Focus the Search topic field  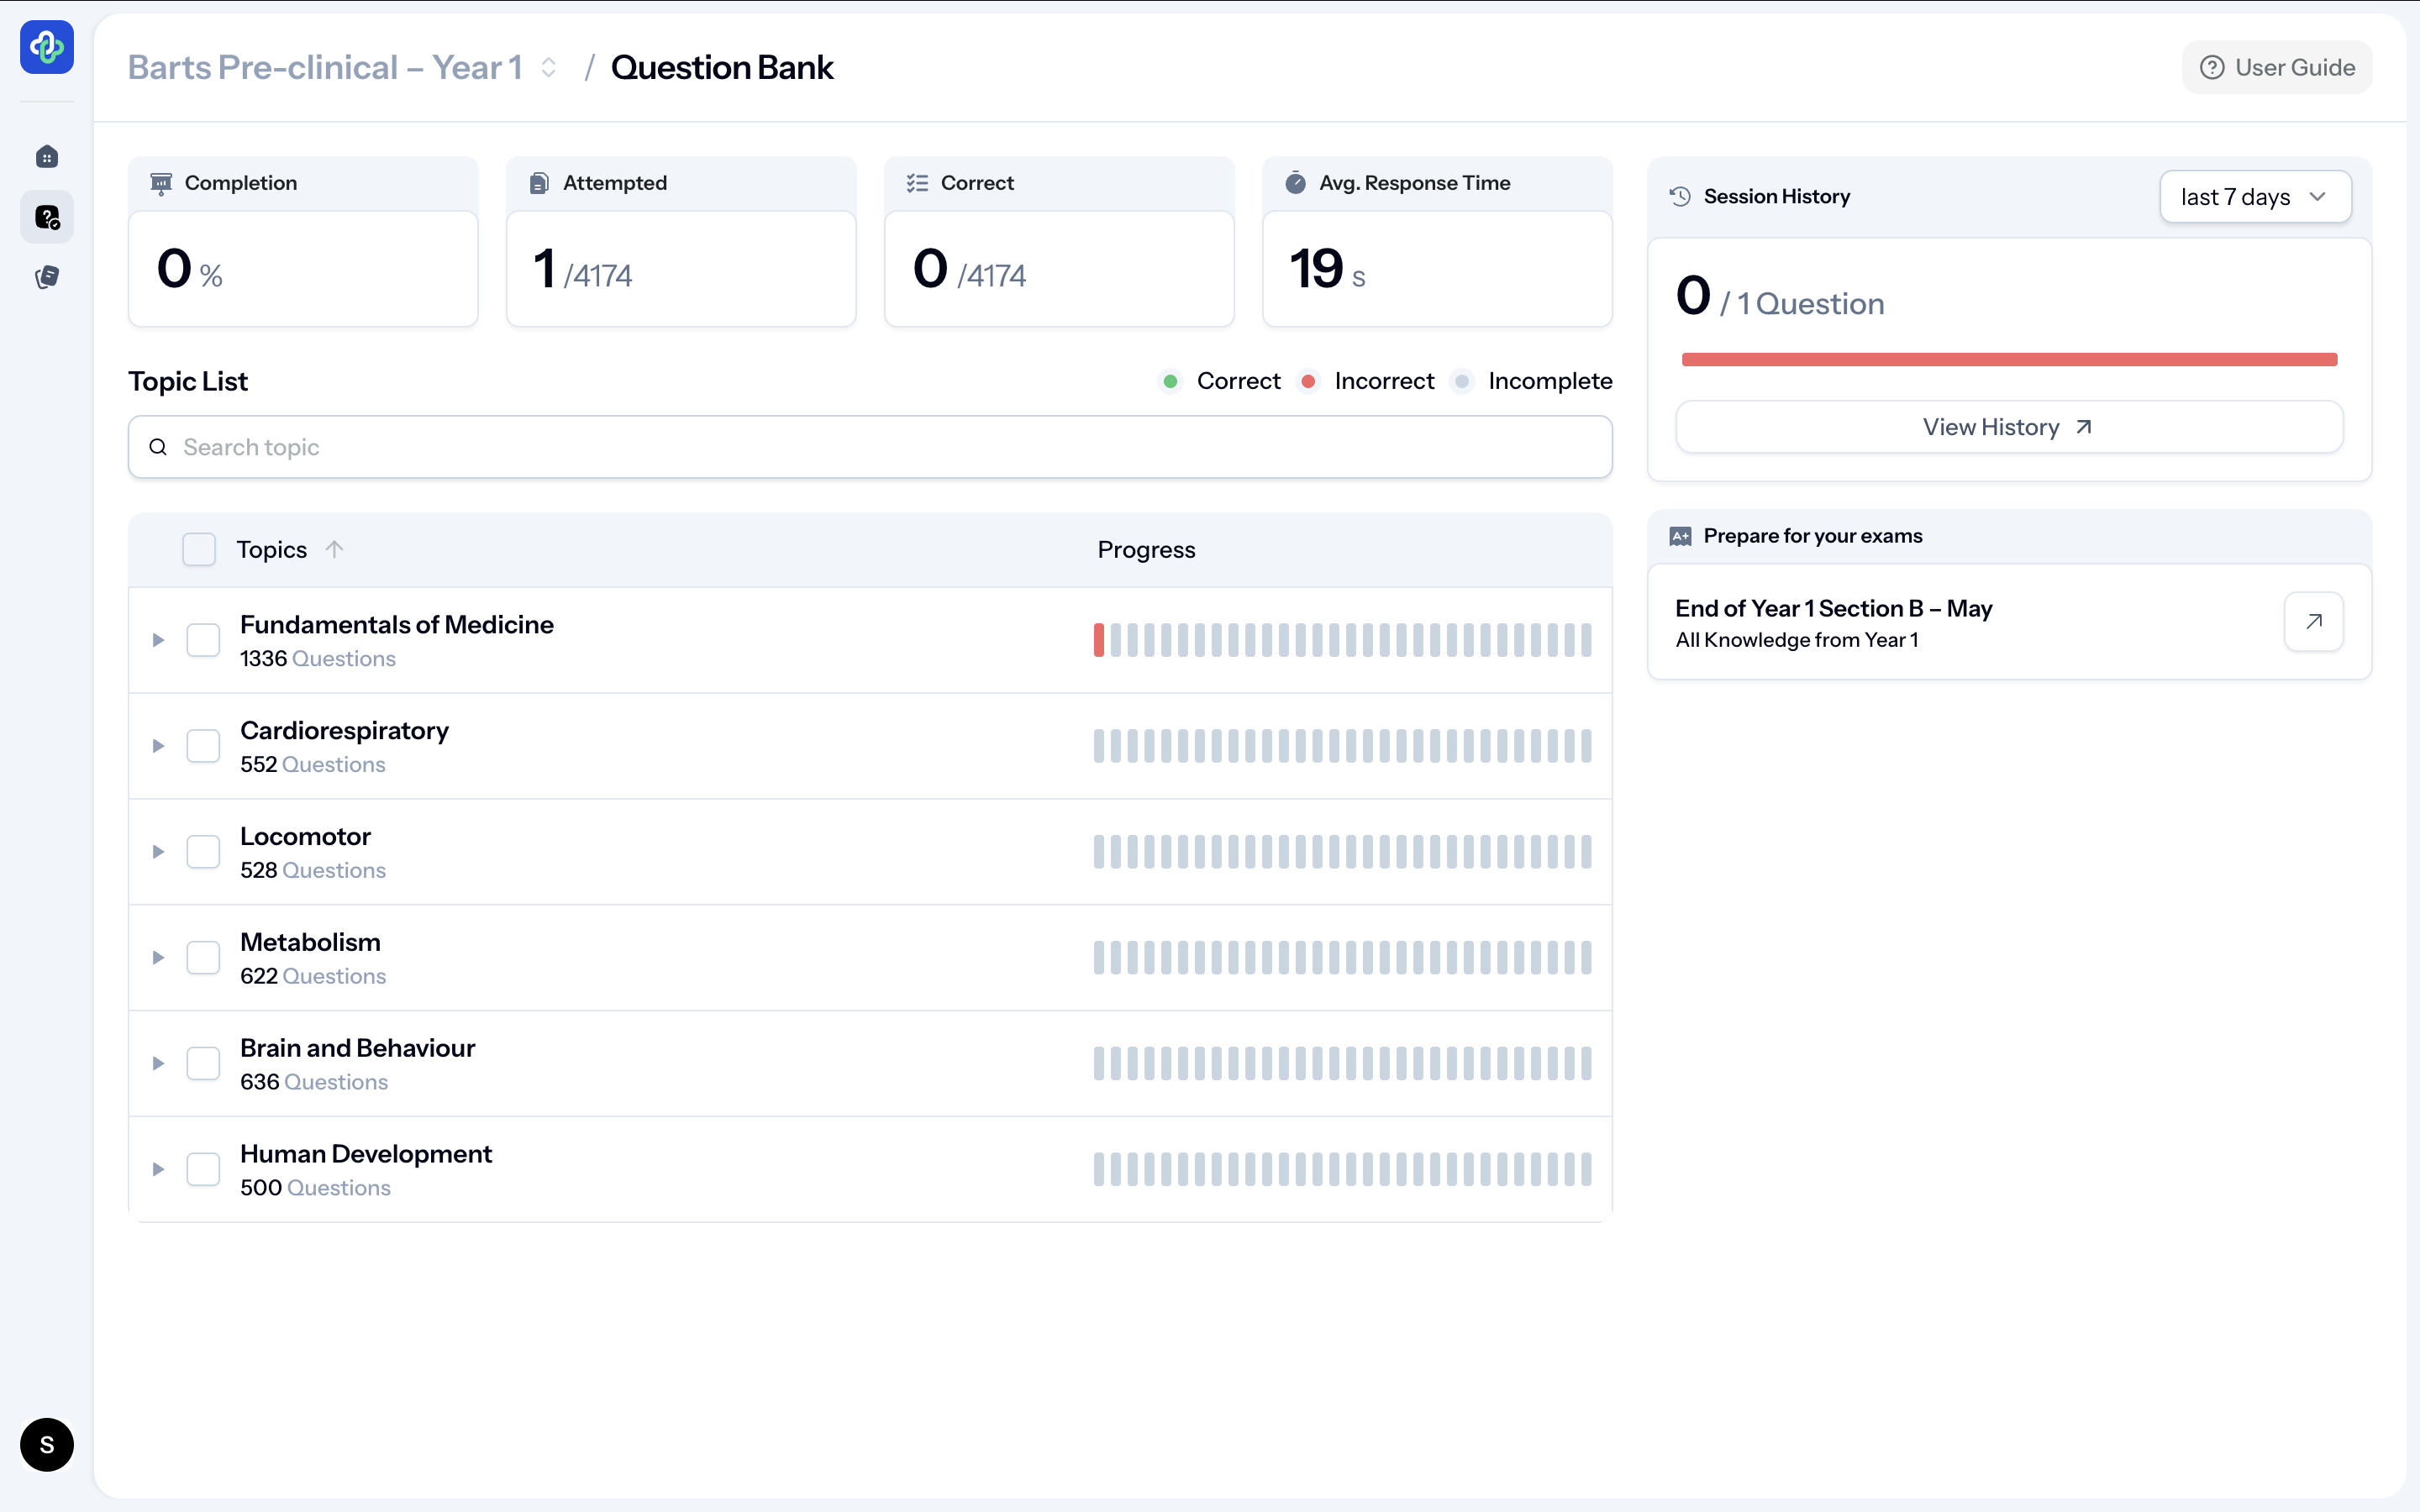pos(870,447)
